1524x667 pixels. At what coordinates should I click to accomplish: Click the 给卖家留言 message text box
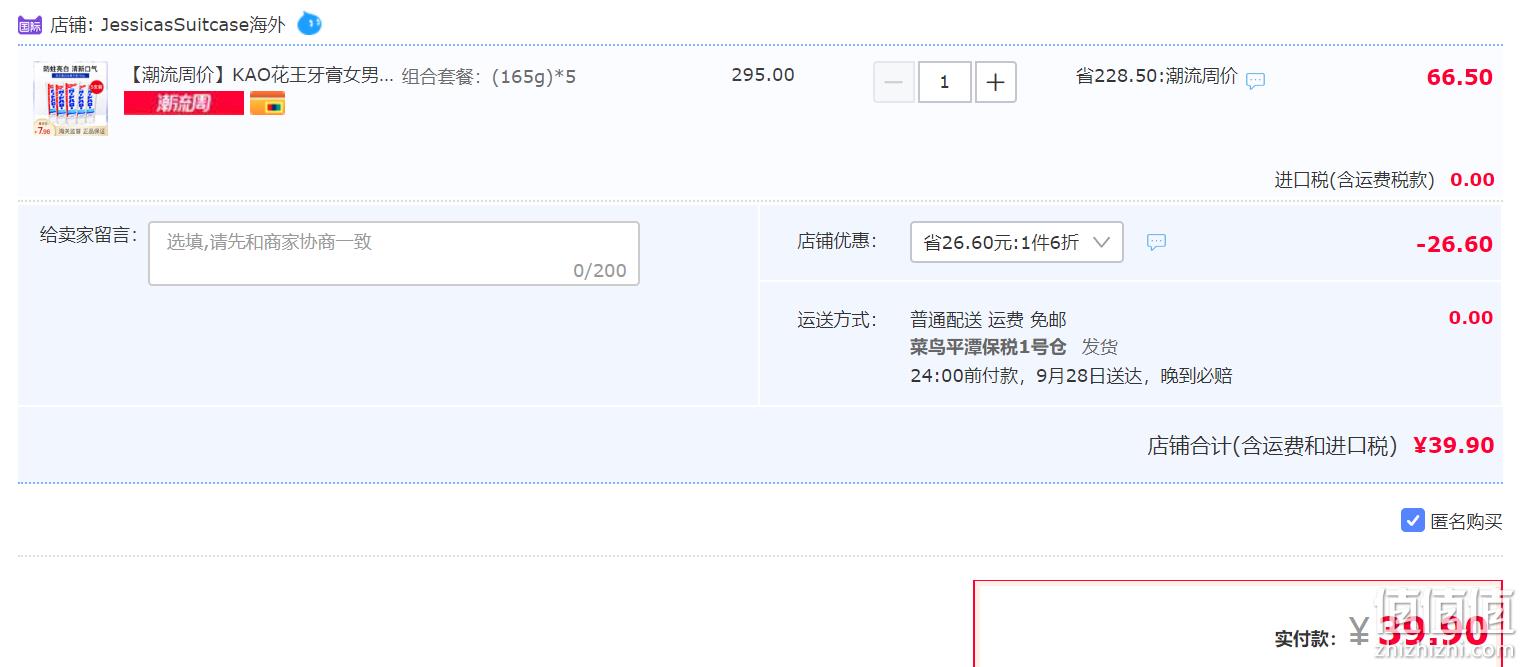coord(394,253)
